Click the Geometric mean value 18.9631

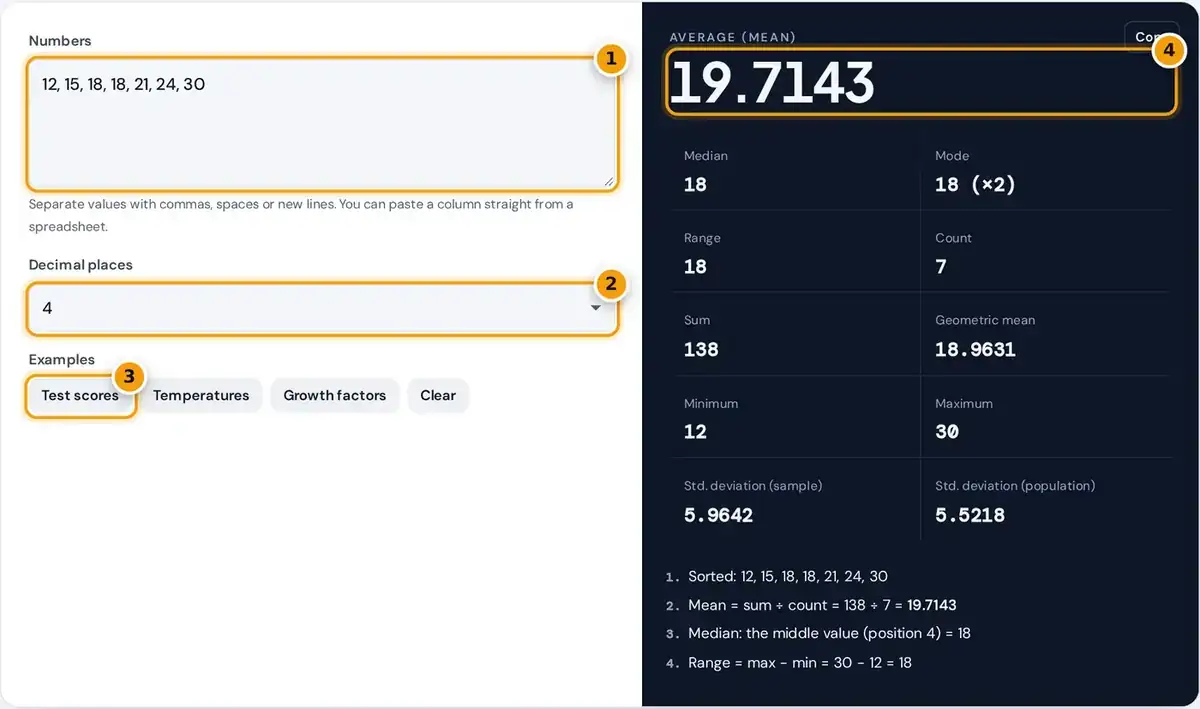tap(975, 349)
